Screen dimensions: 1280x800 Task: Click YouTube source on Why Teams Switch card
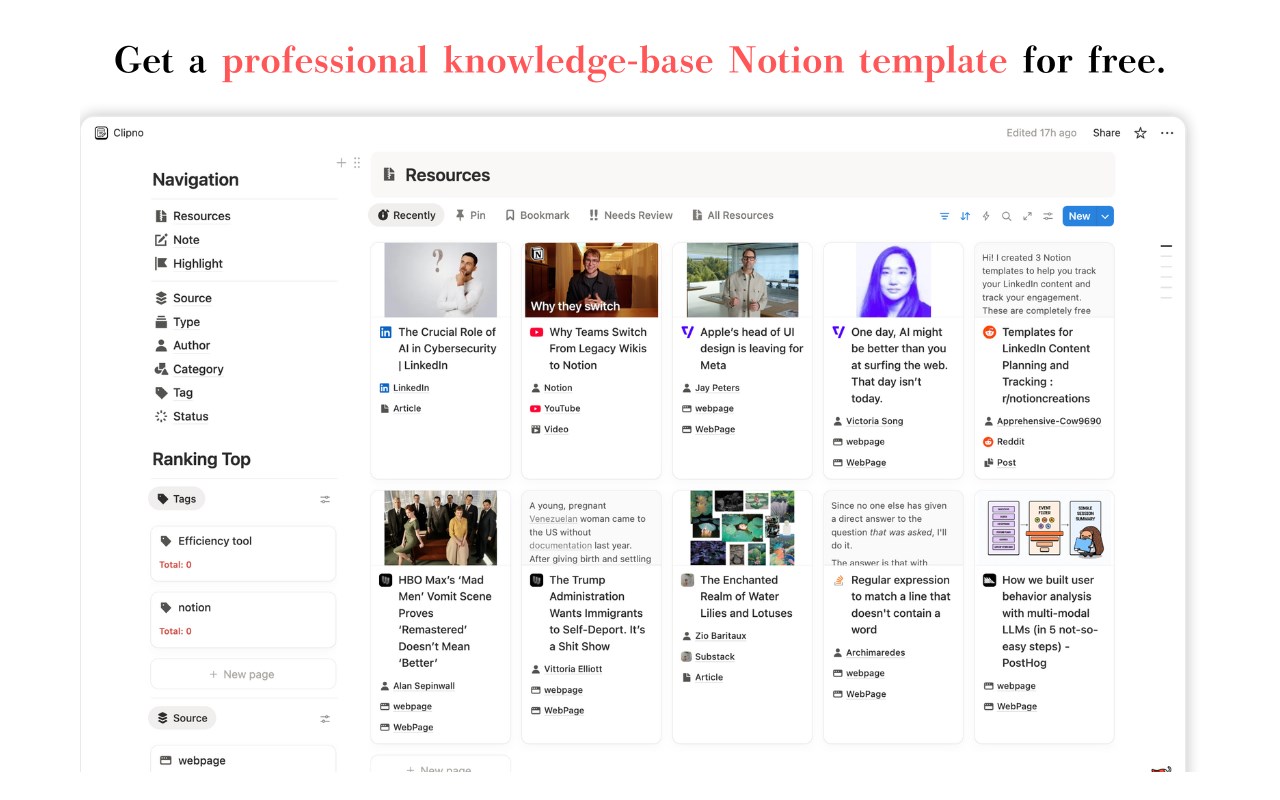point(562,409)
